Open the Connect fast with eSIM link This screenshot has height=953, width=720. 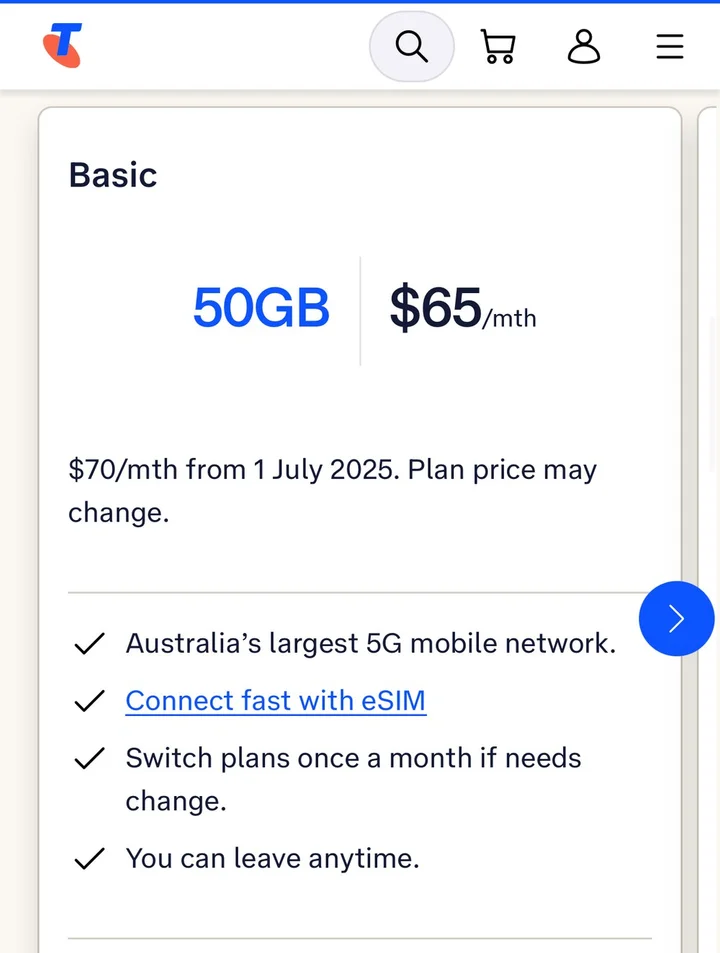coord(275,701)
